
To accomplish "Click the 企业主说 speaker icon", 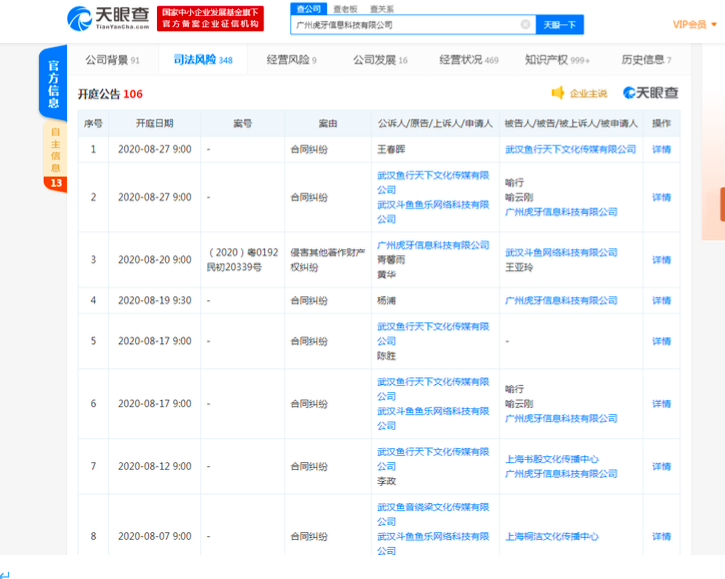I will click(x=558, y=93).
